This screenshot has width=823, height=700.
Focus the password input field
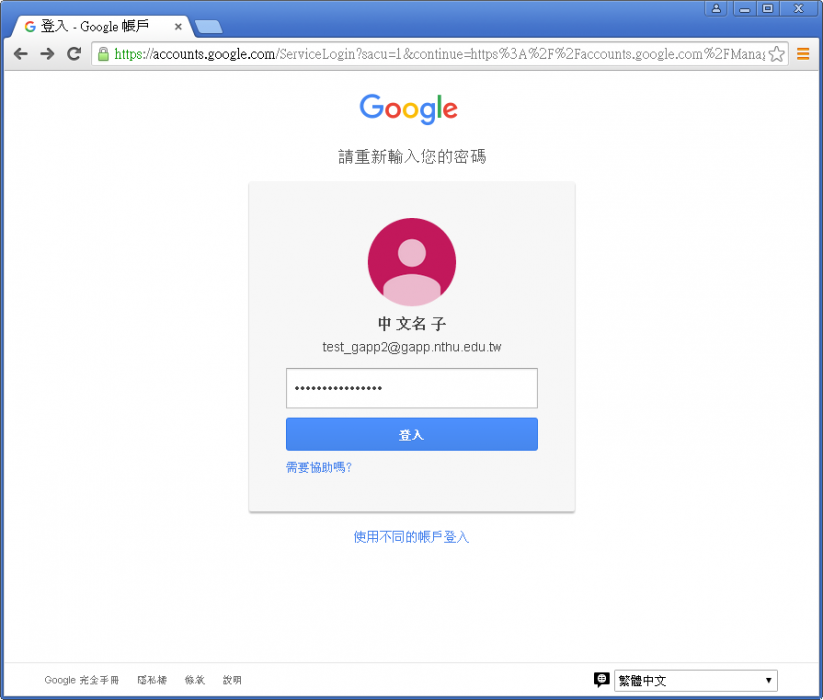coord(412,388)
